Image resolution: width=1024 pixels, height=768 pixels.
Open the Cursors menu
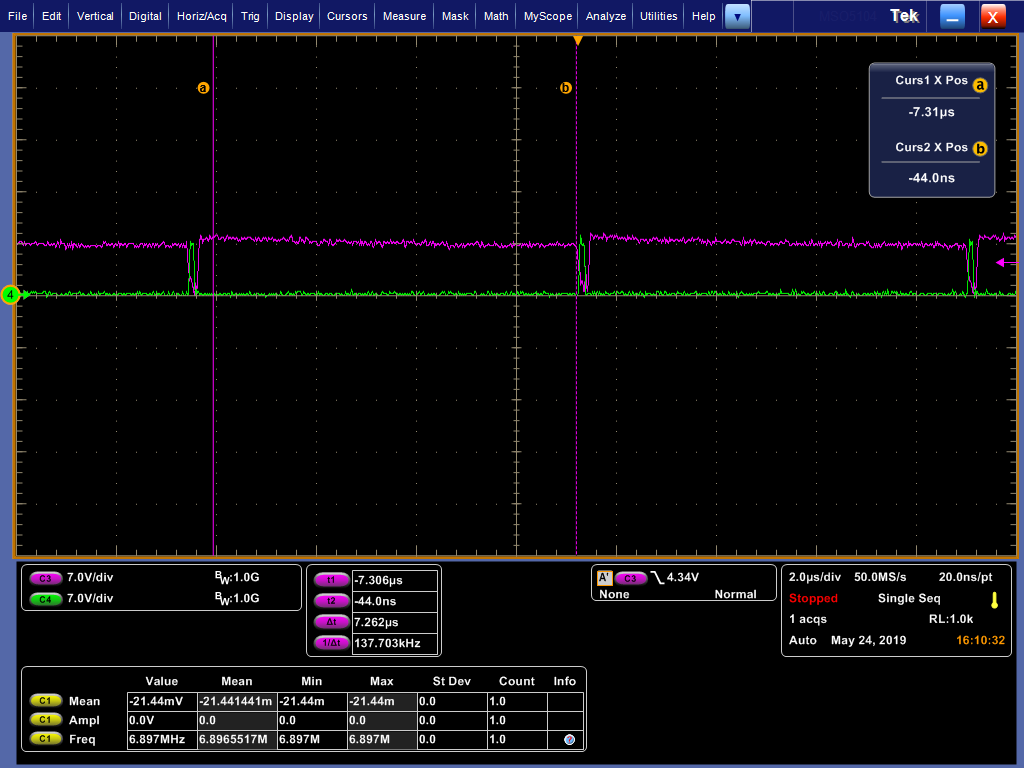pos(347,16)
